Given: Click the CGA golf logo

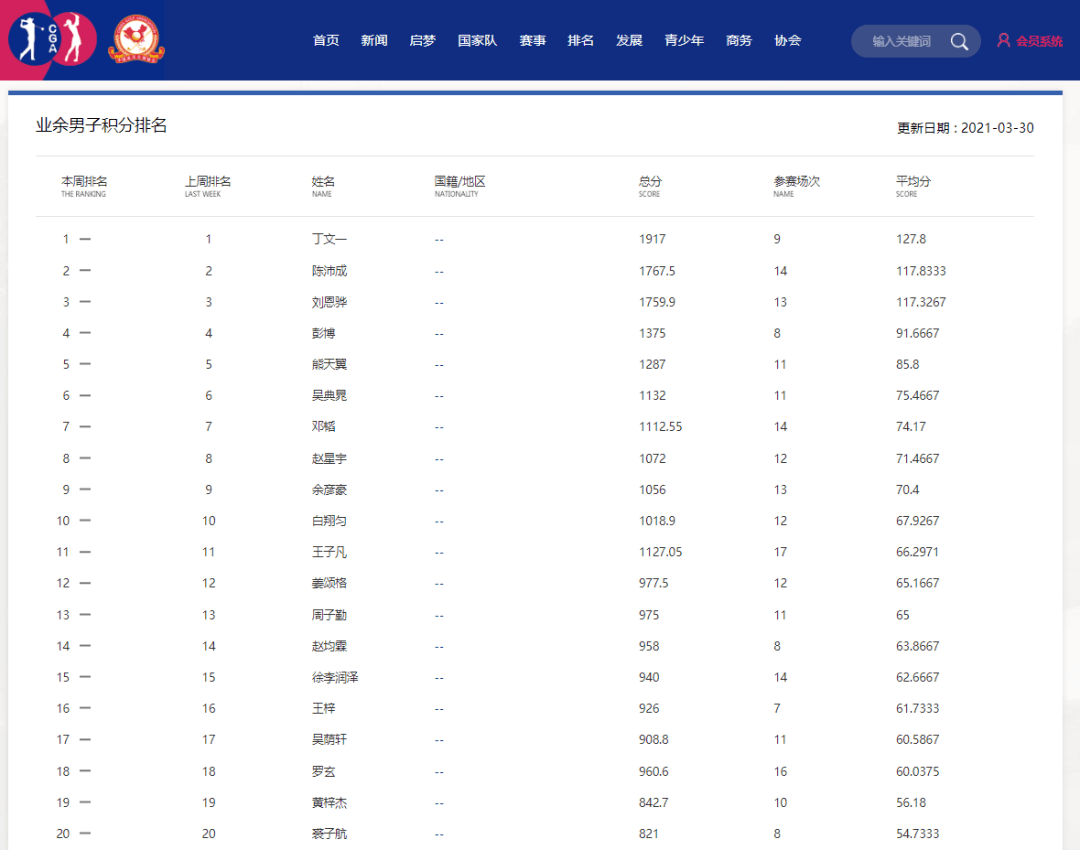Looking at the screenshot, I should pos(52,39).
